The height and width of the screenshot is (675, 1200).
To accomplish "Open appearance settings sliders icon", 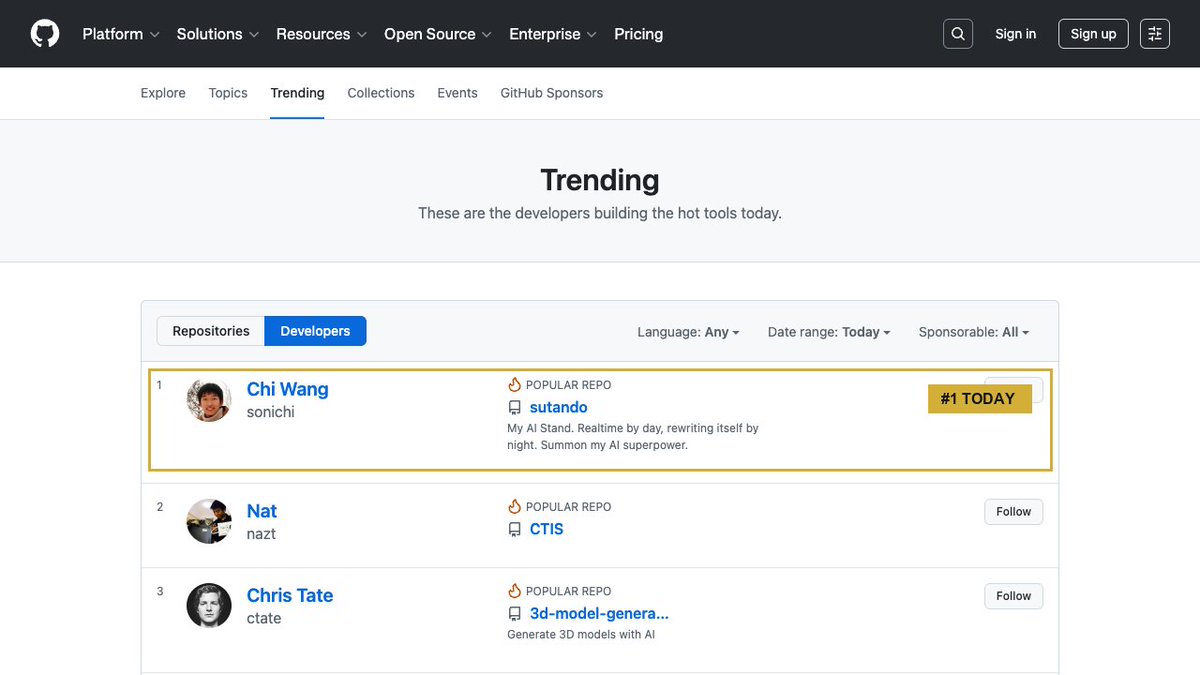I will pyautogui.click(x=1155, y=34).
